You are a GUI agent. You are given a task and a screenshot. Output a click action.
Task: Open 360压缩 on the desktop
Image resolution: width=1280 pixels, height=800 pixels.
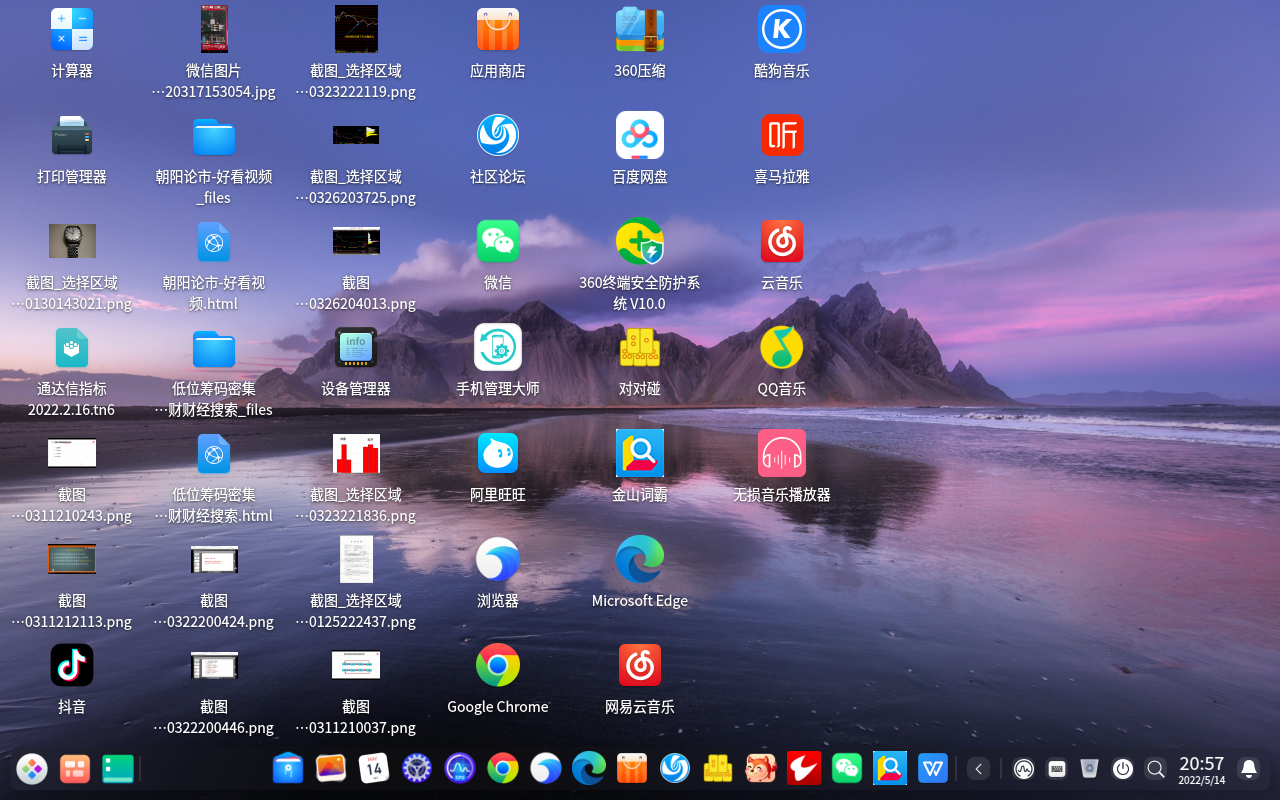point(640,30)
